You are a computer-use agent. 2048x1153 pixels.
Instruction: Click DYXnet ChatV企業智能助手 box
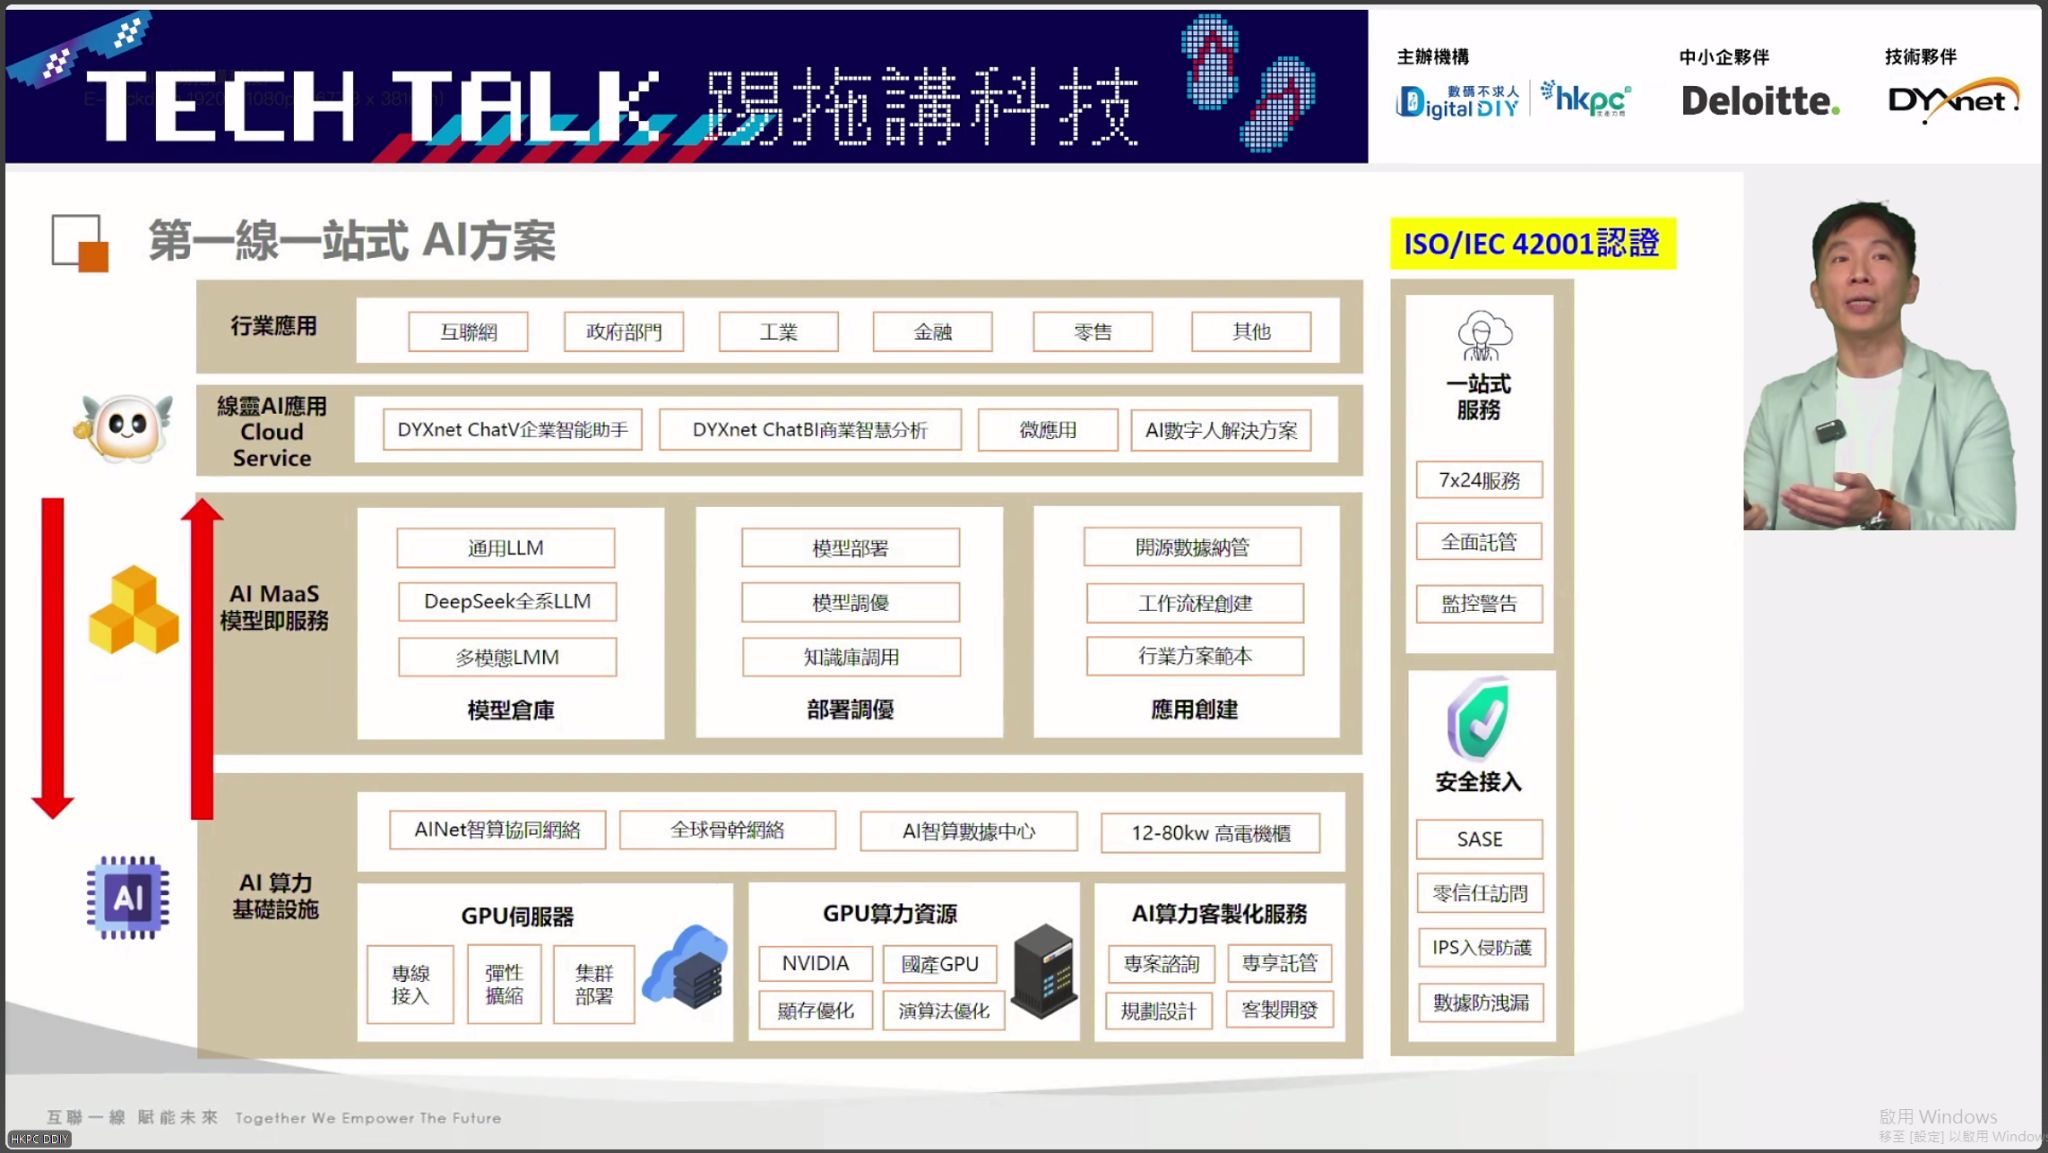(x=513, y=430)
